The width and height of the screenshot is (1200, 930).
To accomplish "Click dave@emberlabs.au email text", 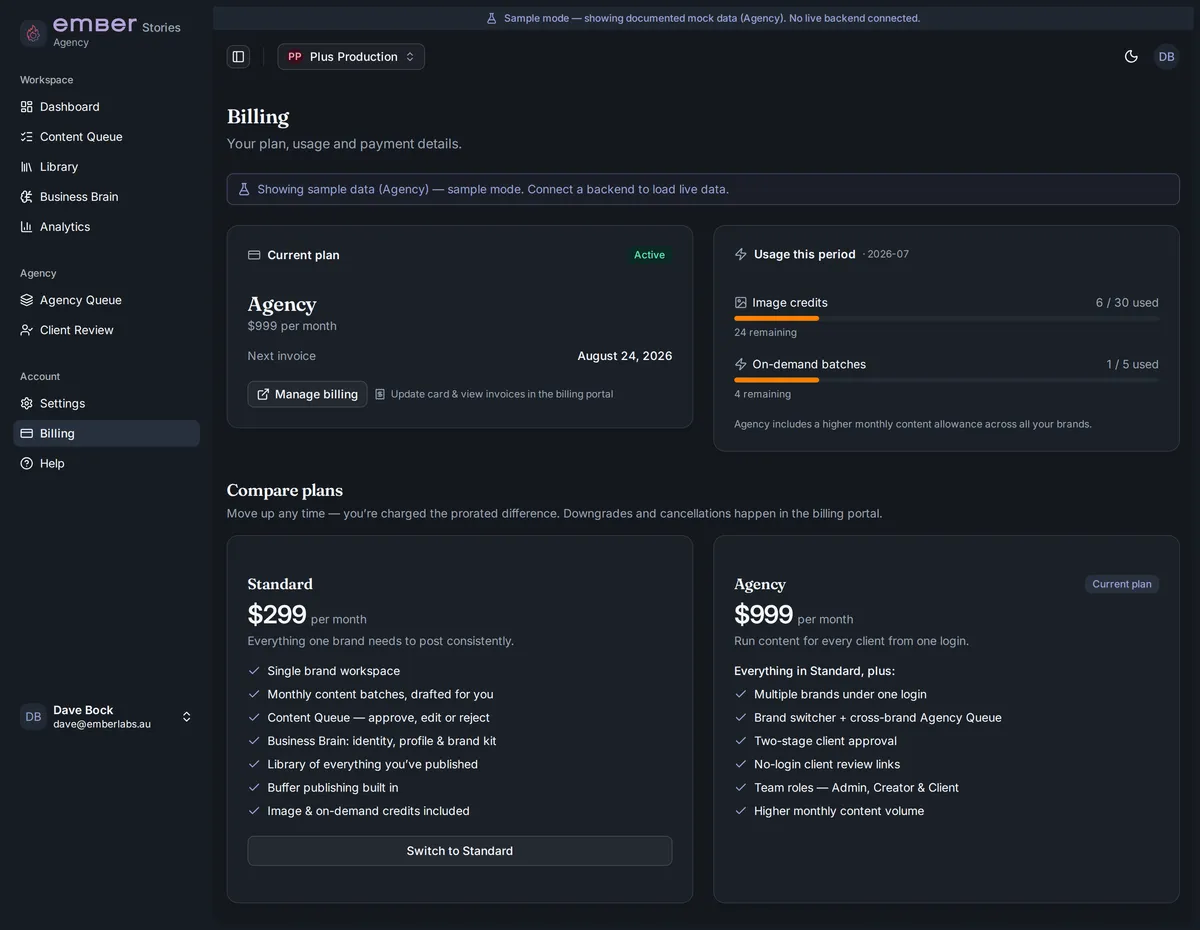I will (x=102, y=724).
